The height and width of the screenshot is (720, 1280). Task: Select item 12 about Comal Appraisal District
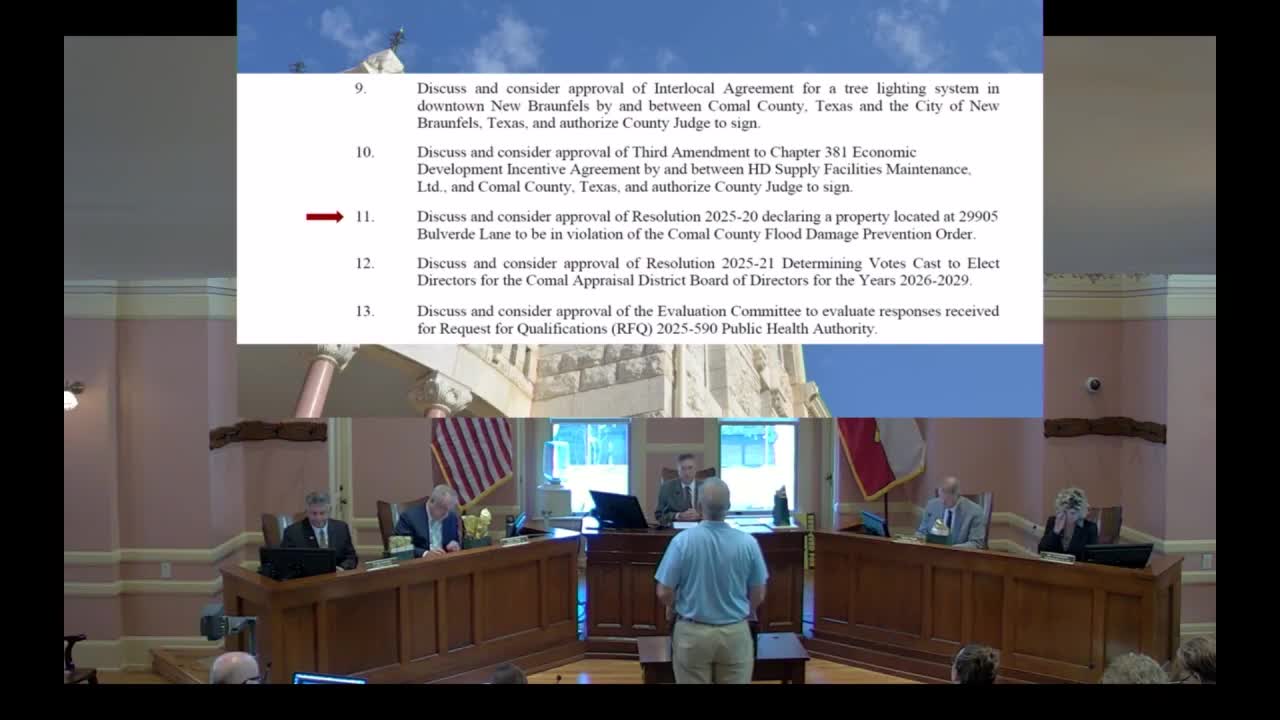(x=700, y=272)
